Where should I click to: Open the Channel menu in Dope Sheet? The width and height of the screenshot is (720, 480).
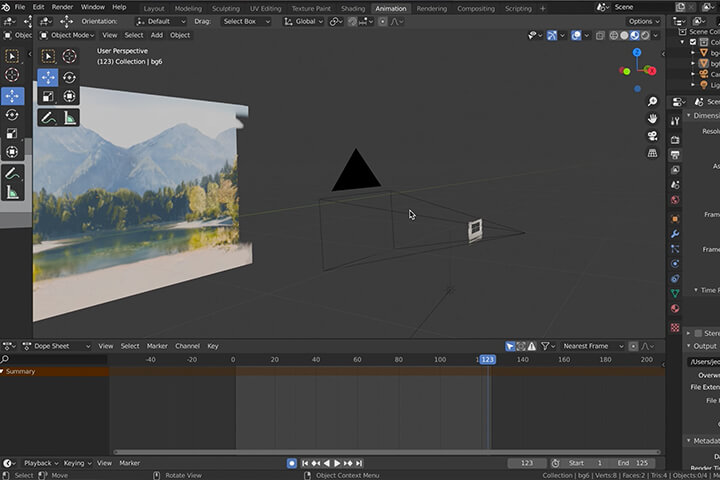coord(187,346)
